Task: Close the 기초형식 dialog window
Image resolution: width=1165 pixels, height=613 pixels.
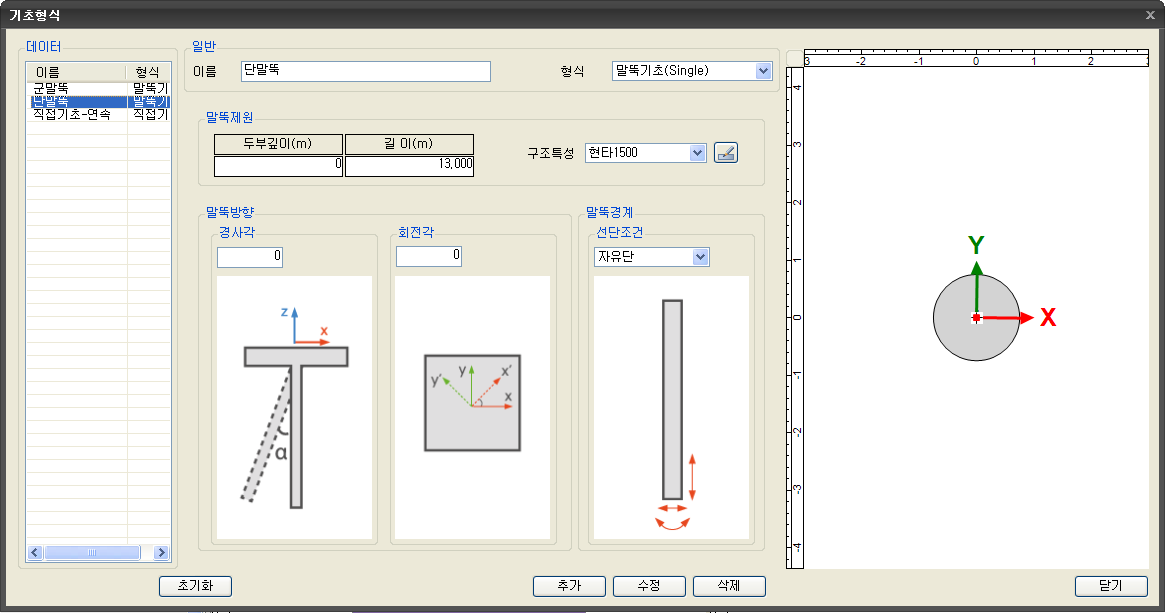Action: pyautogui.click(x=1150, y=14)
